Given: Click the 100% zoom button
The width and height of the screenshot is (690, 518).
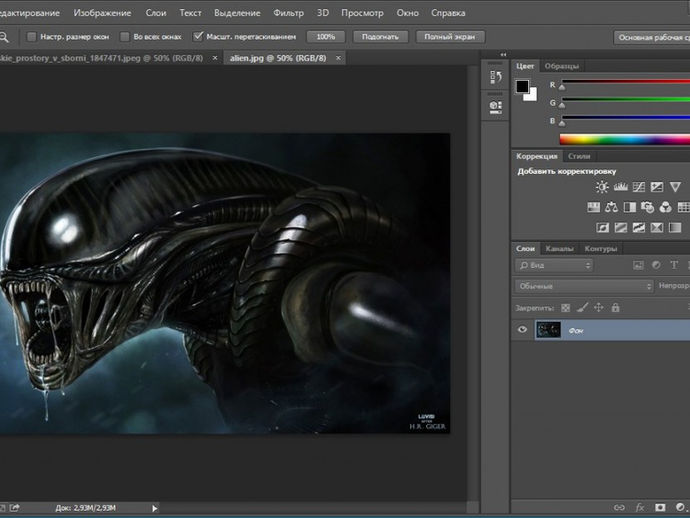Looking at the screenshot, I should pyautogui.click(x=326, y=37).
